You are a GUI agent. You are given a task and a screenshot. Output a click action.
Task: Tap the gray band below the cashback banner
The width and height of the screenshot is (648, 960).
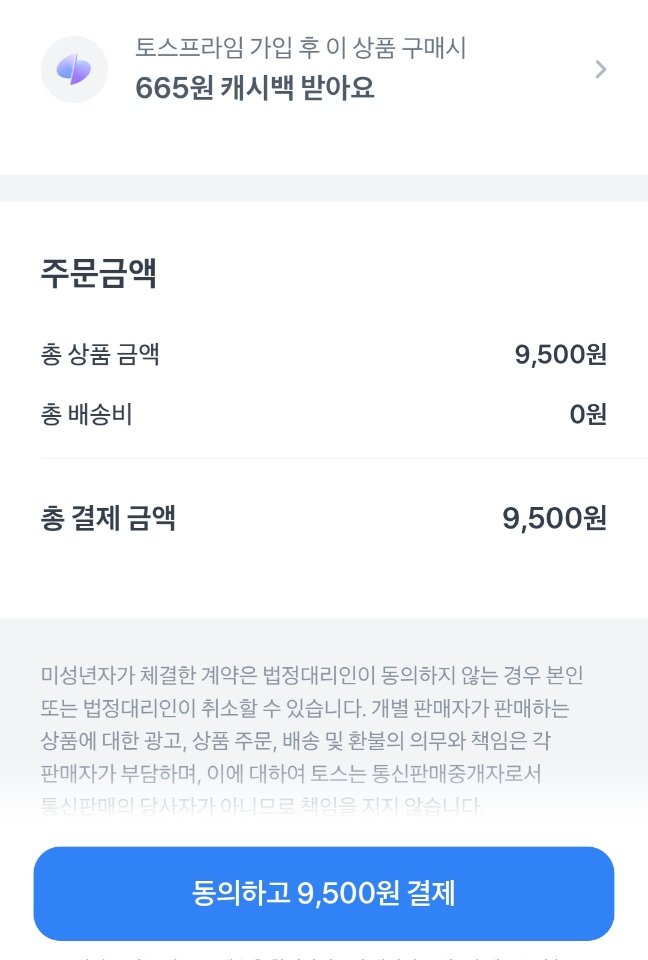click(324, 188)
